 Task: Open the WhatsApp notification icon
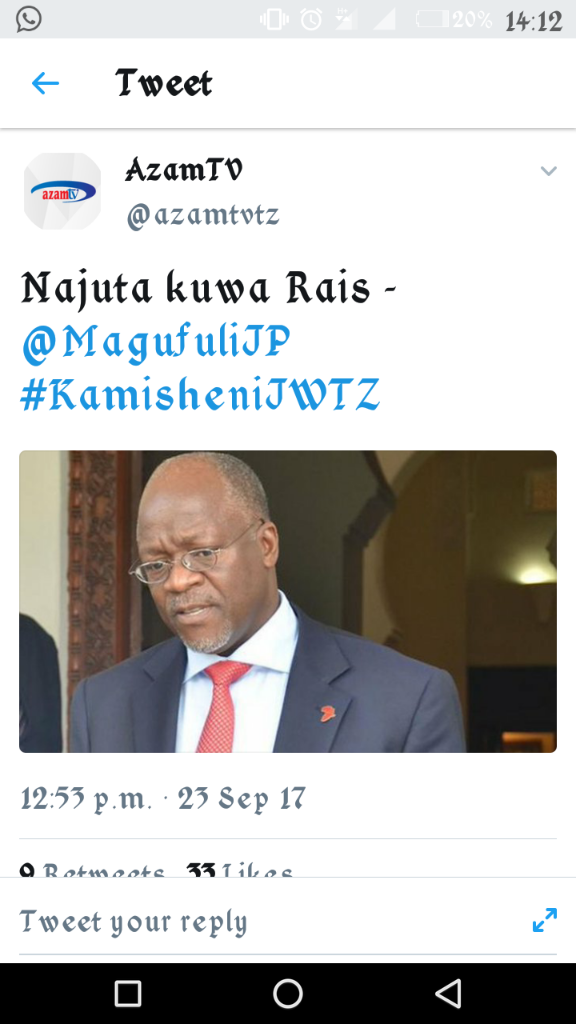pos(29,19)
